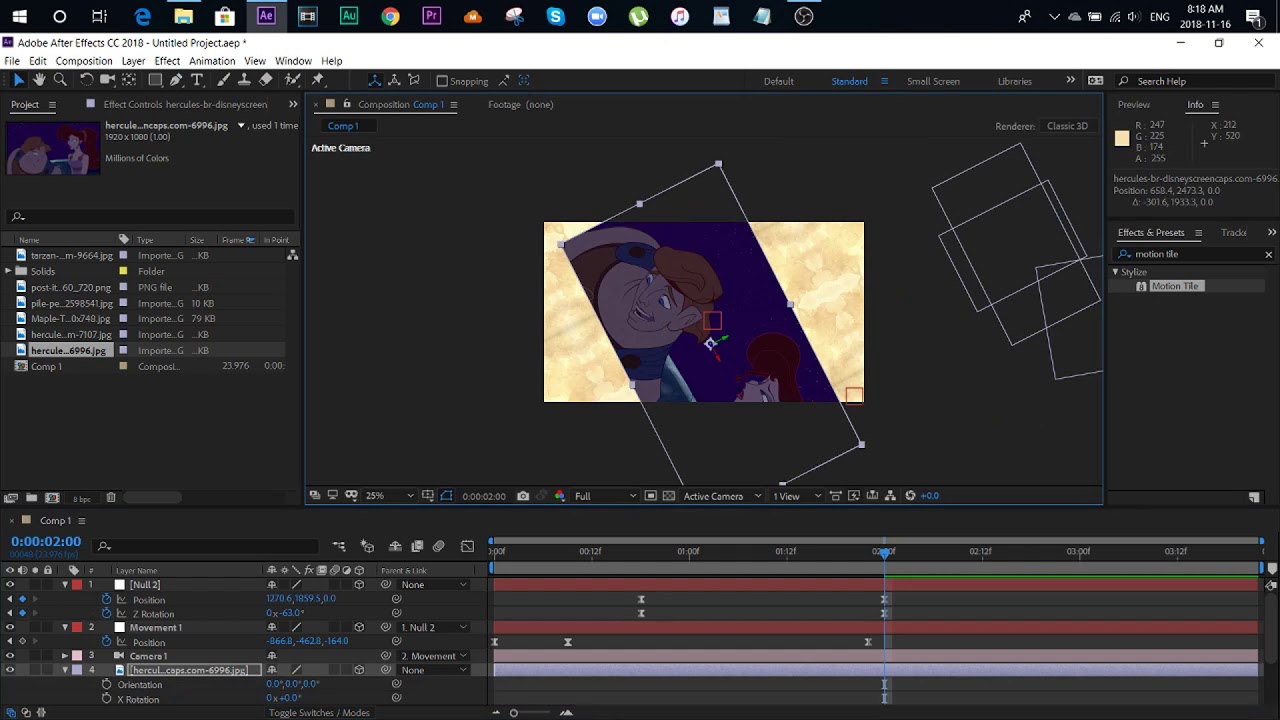Viewport: 1280px width, 720px height.
Task: Select the Roto Brush tool
Action: 292,80
